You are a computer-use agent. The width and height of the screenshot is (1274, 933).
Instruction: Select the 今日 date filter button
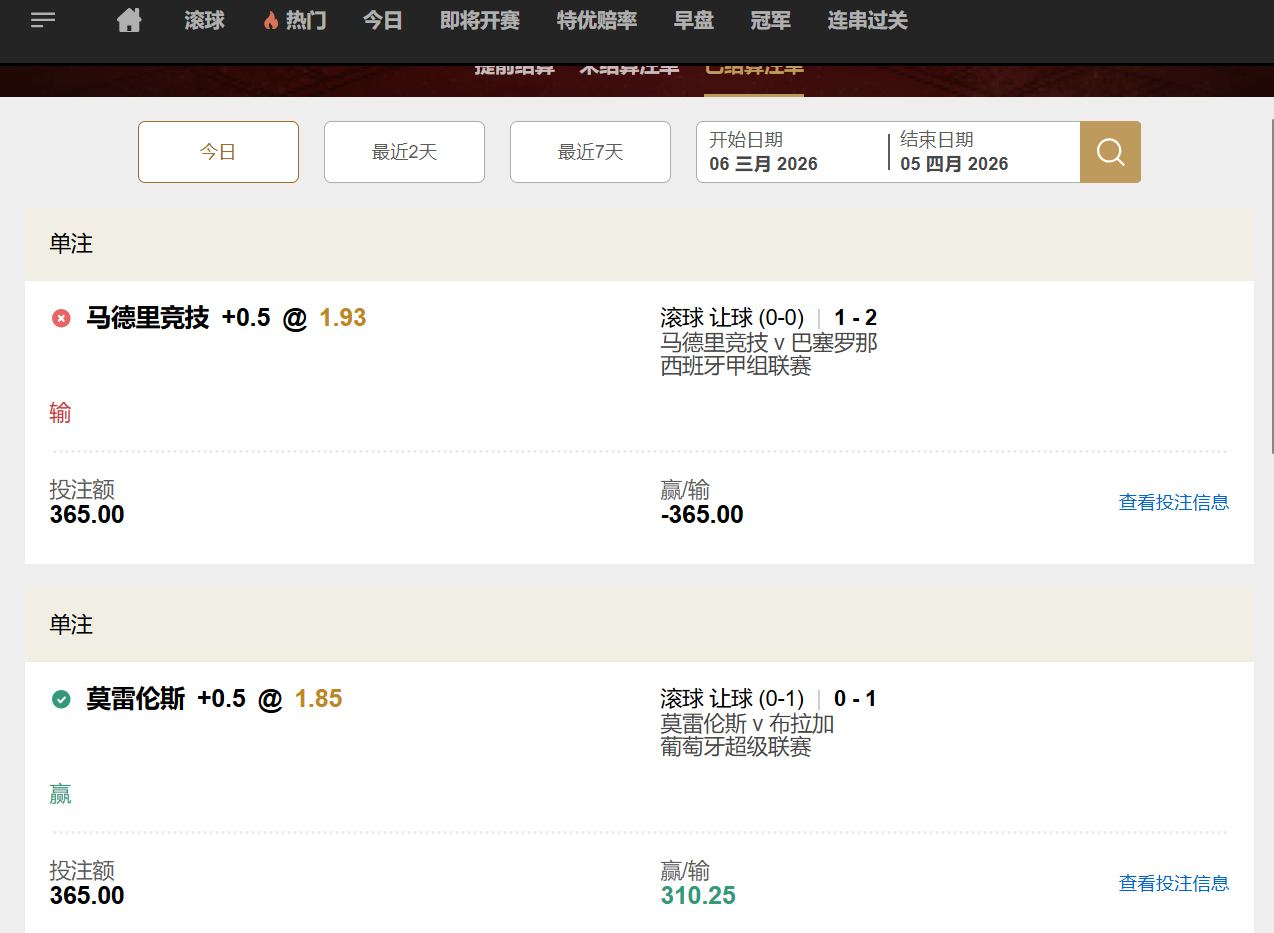pyautogui.click(x=218, y=152)
